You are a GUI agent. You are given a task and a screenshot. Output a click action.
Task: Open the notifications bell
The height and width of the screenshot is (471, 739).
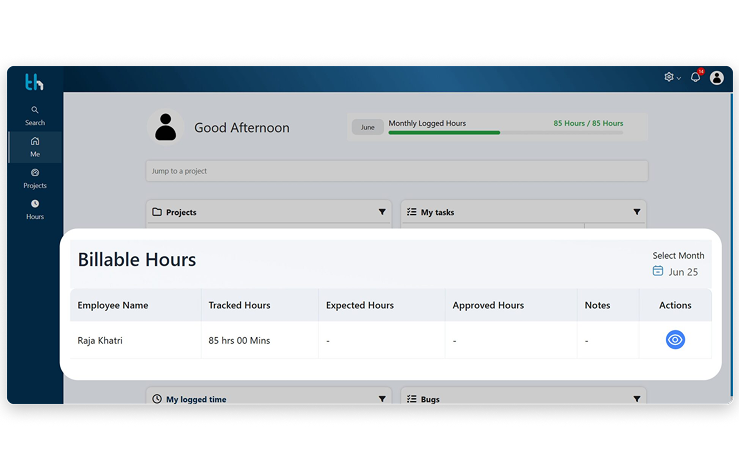tap(696, 77)
